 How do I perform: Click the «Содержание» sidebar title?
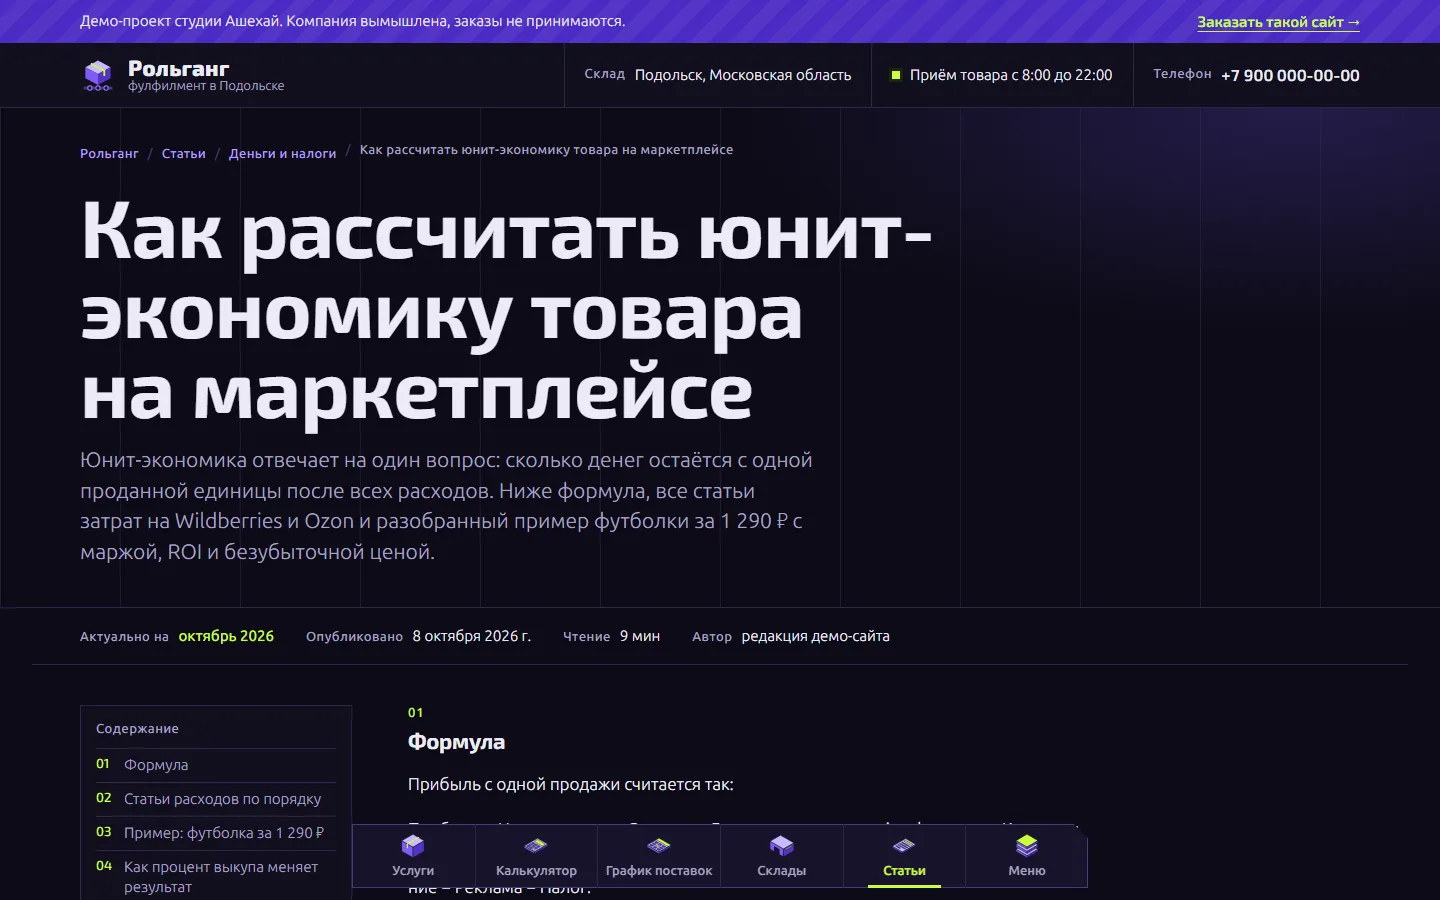tap(137, 729)
